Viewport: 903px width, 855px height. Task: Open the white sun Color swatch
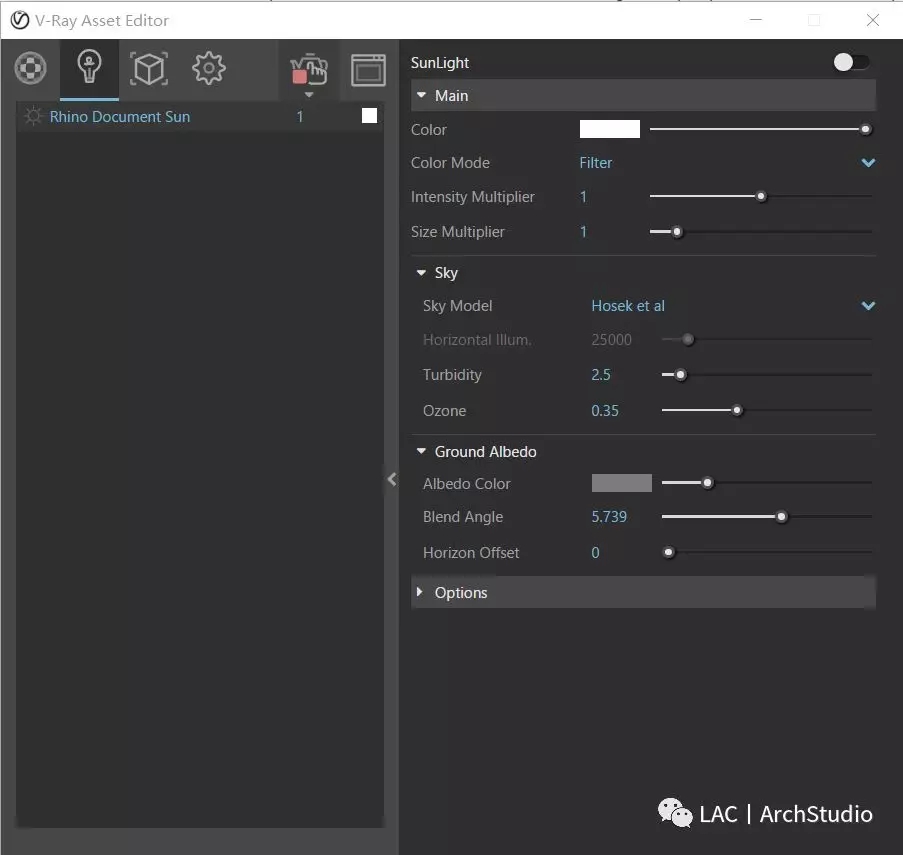(x=609, y=129)
